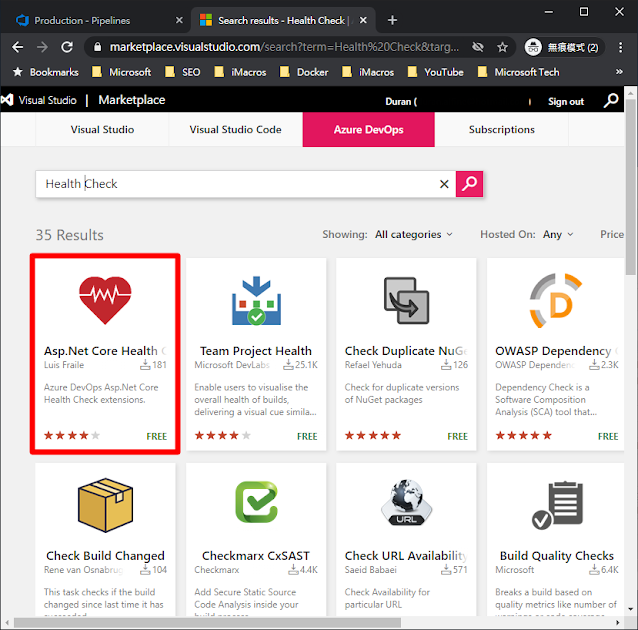
Task: Click the Team Project Health star rating
Action: (x=223, y=435)
